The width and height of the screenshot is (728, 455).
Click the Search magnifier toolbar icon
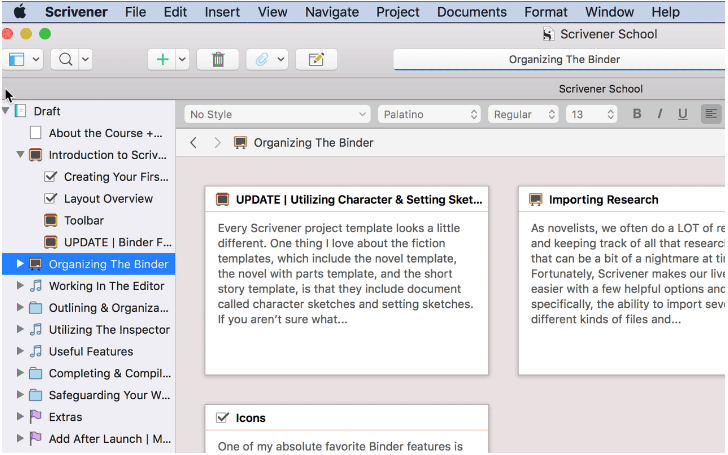coord(66,59)
